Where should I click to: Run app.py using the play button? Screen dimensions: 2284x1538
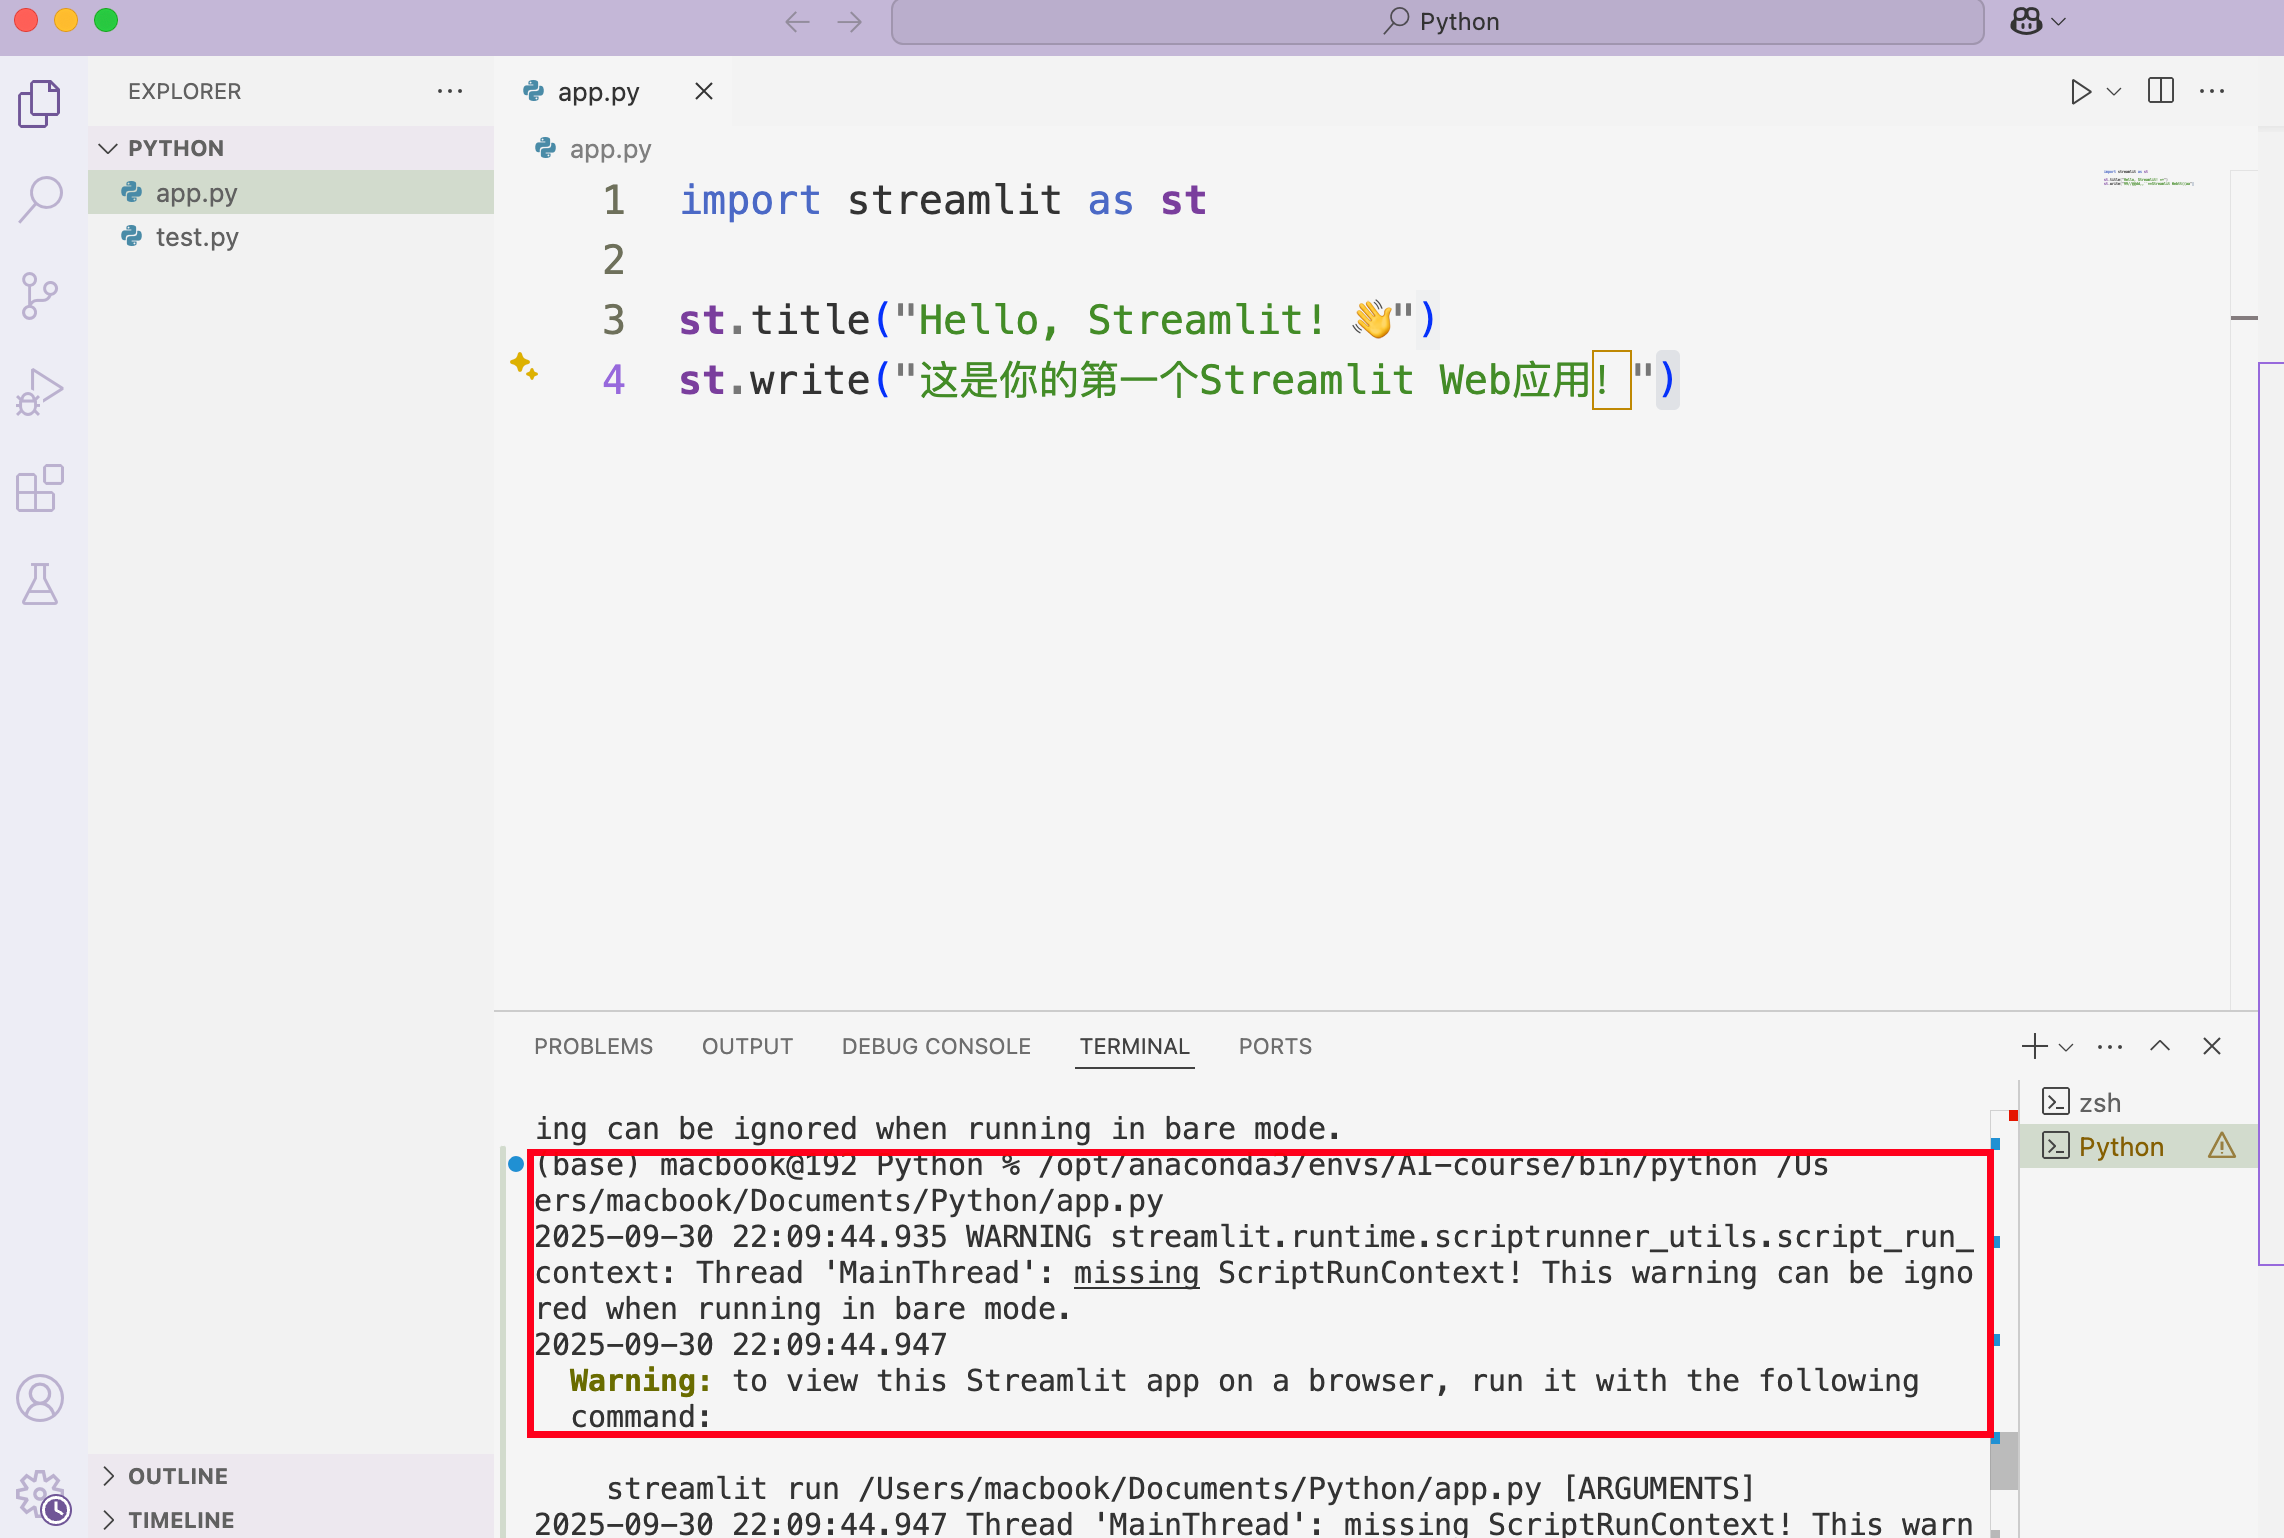[2080, 91]
